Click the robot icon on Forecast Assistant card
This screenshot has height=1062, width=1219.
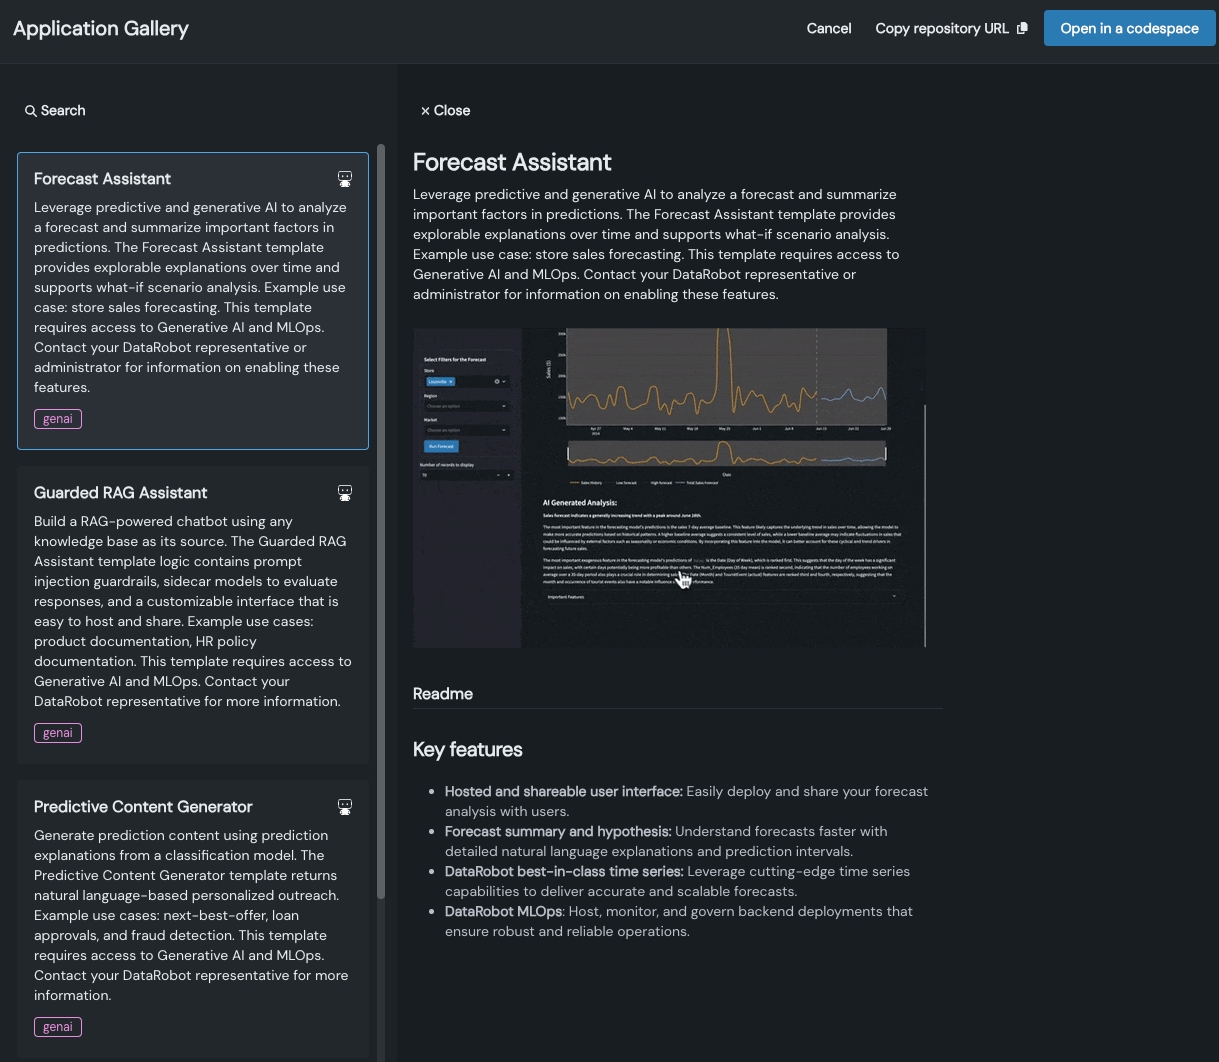345,179
